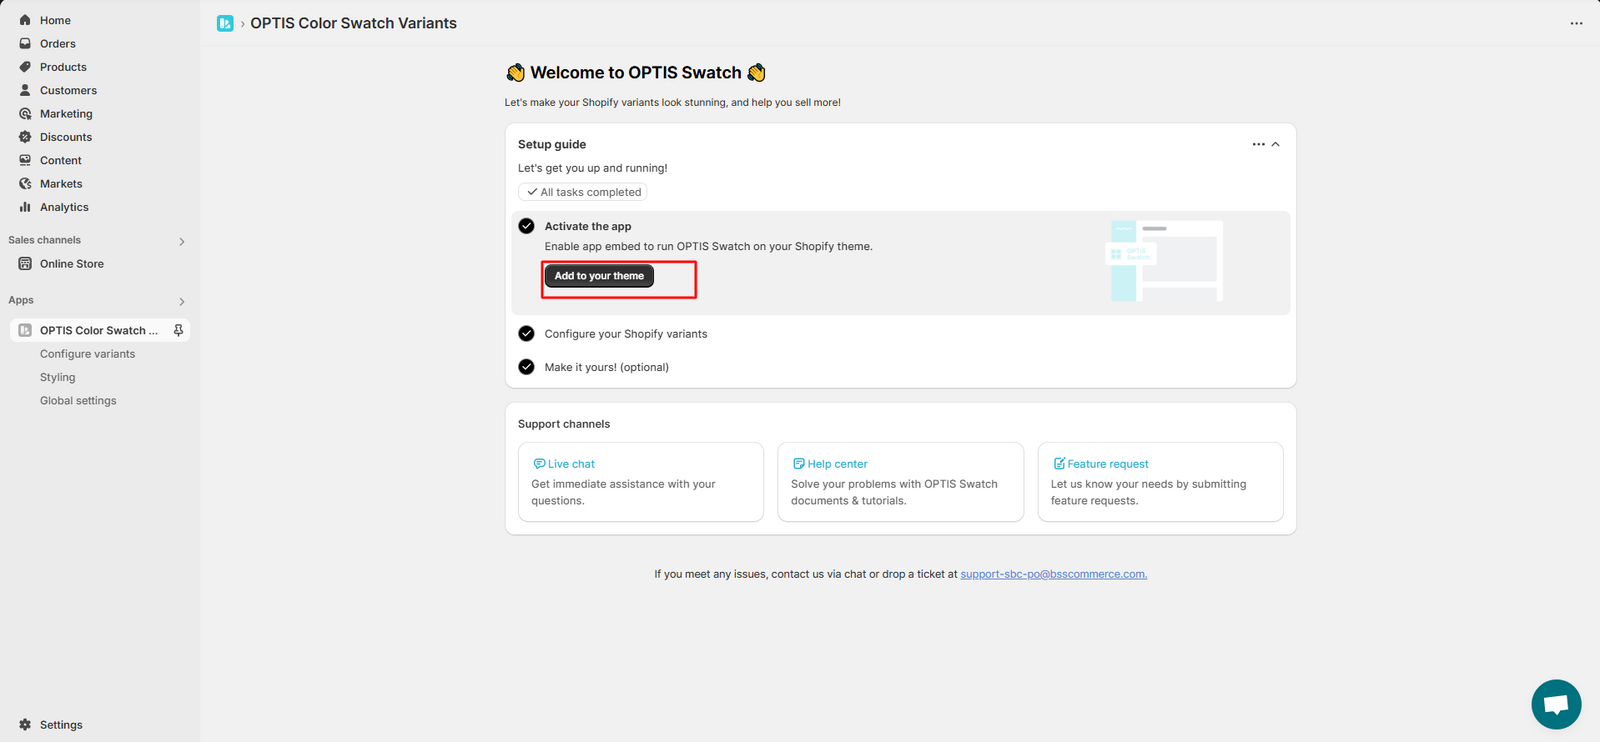
Task: Click the Home icon in sidebar
Action: [x=25, y=20]
